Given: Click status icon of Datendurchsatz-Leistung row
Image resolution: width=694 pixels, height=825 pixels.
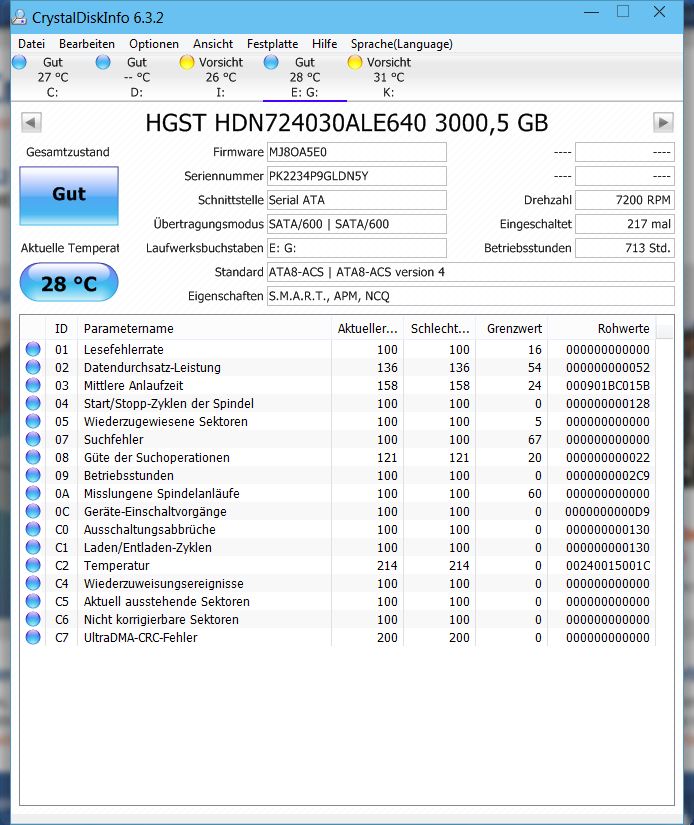Looking at the screenshot, I should 33,367.
